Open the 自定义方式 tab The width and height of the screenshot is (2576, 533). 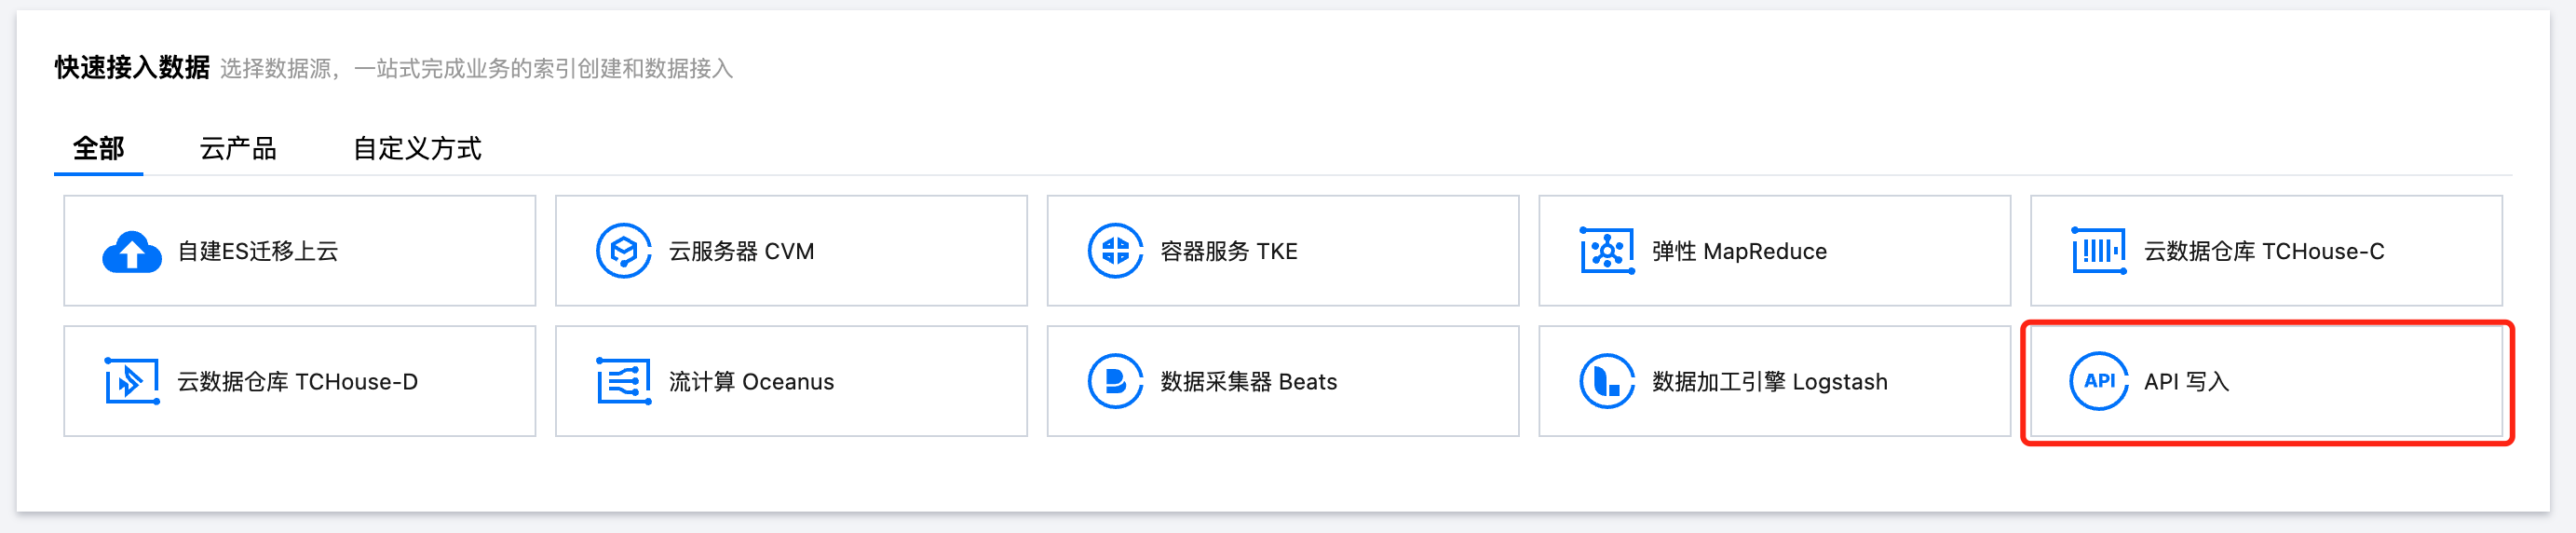pyautogui.click(x=417, y=149)
